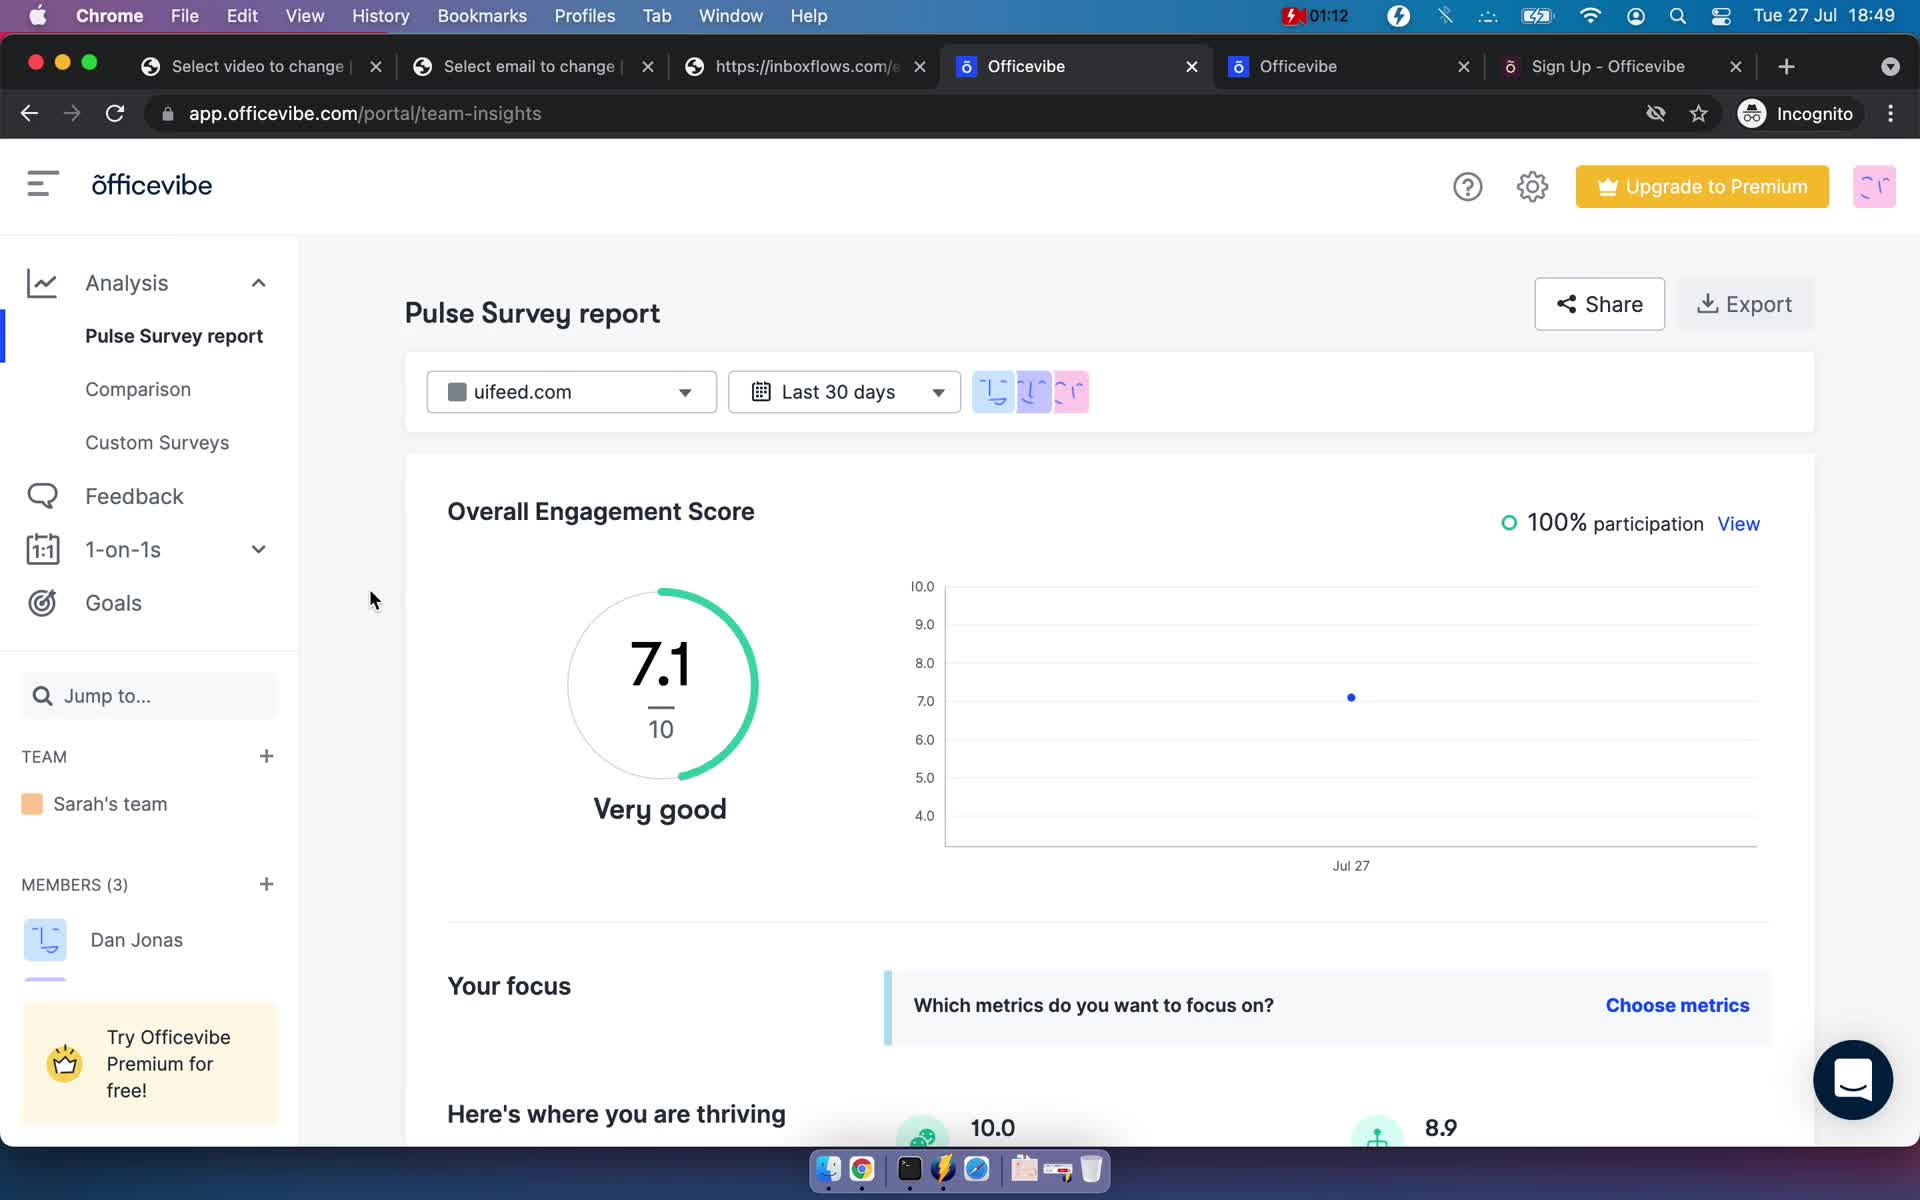The image size is (1920, 1200).
Task: Click the View participation link
Action: [1738, 524]
